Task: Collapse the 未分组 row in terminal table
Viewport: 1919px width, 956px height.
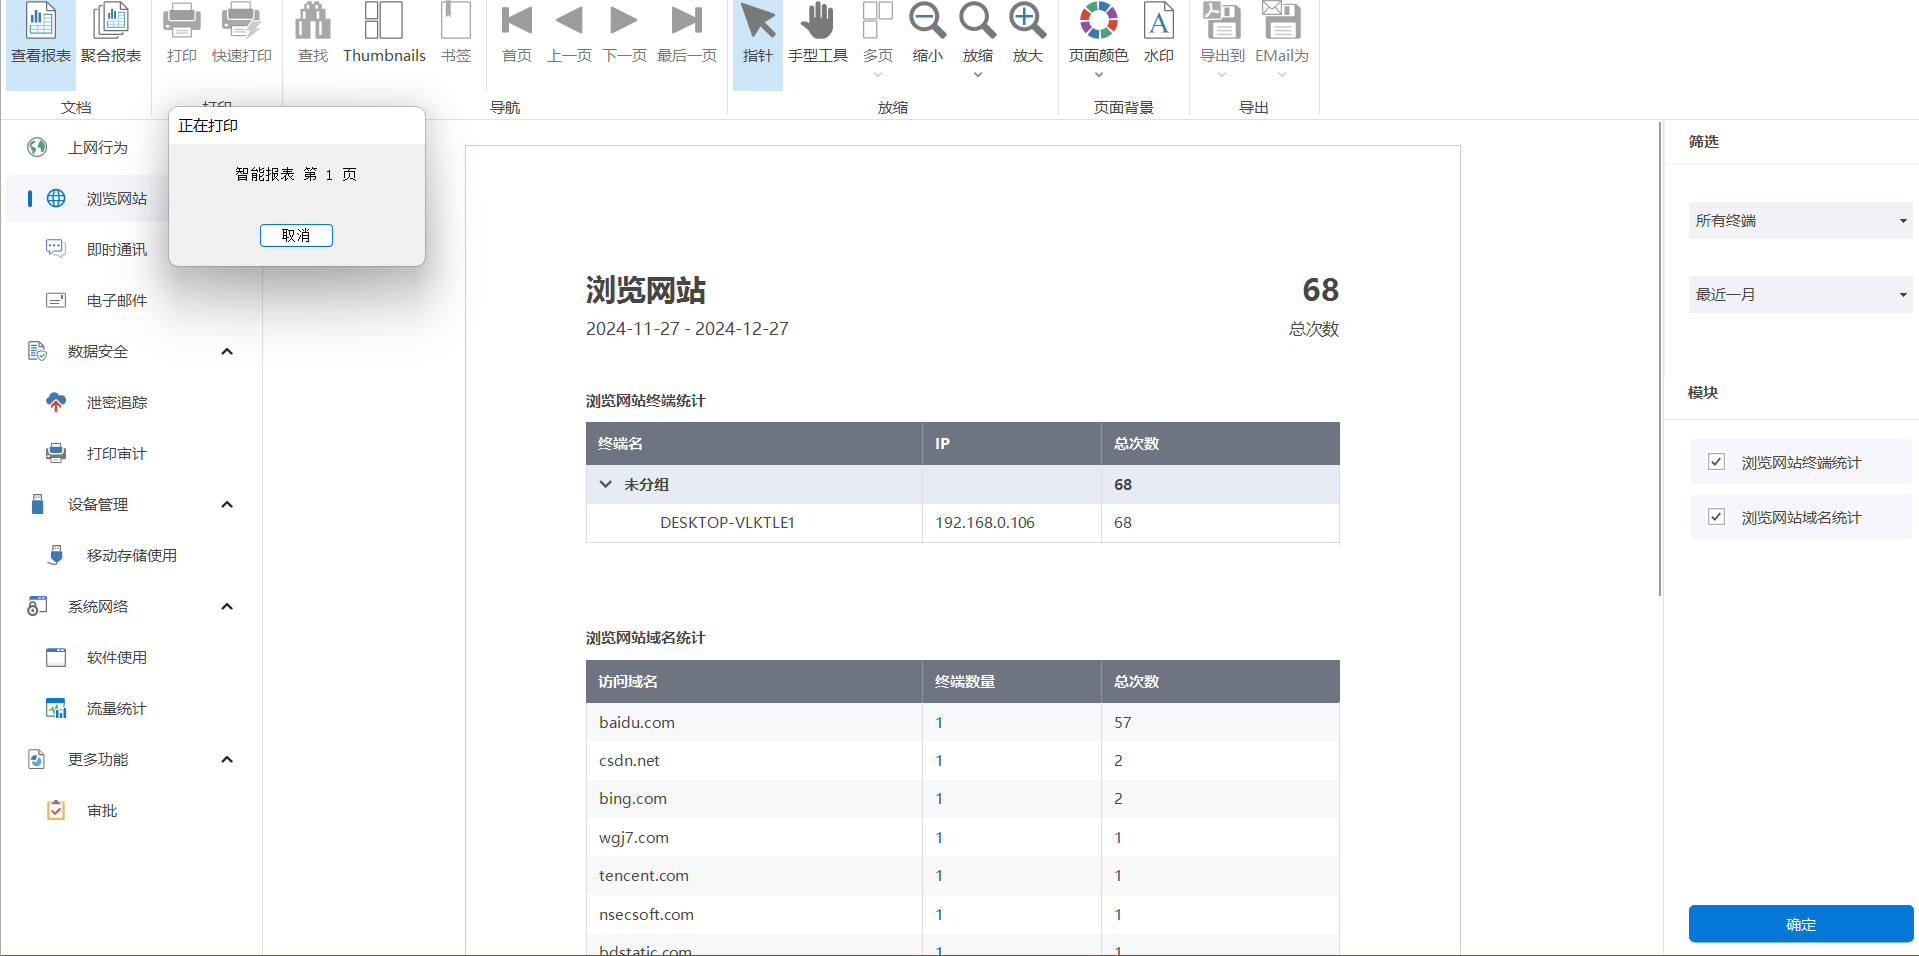Action: (x=605, y=484)
